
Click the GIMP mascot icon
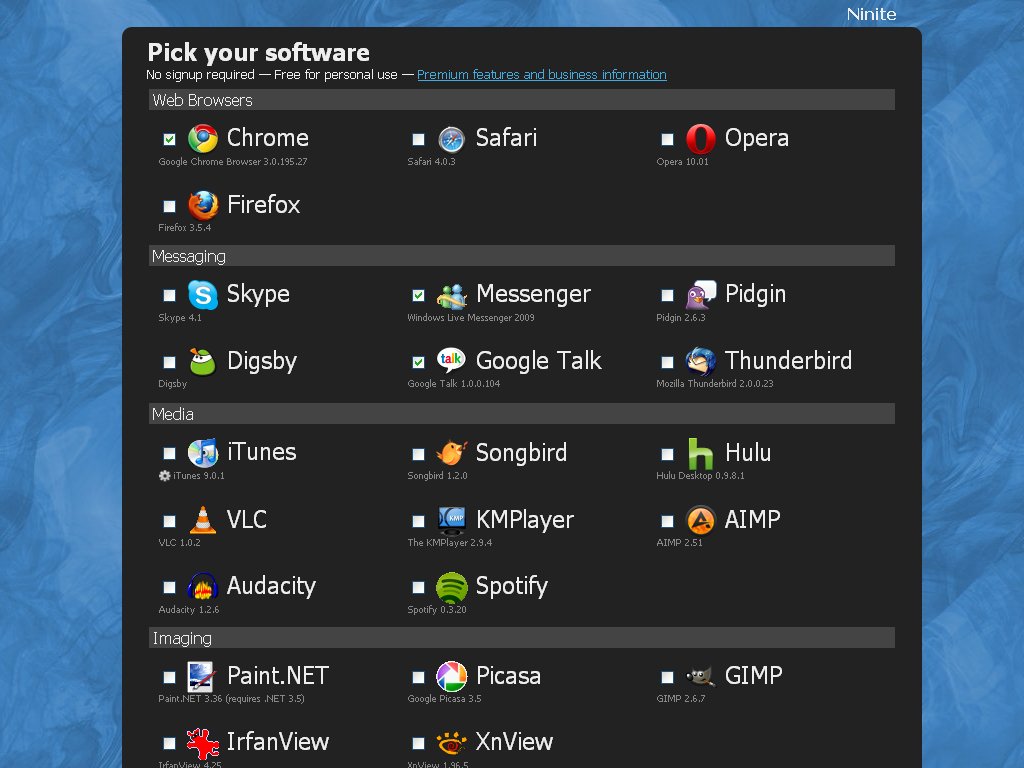(x=700, y=677)
